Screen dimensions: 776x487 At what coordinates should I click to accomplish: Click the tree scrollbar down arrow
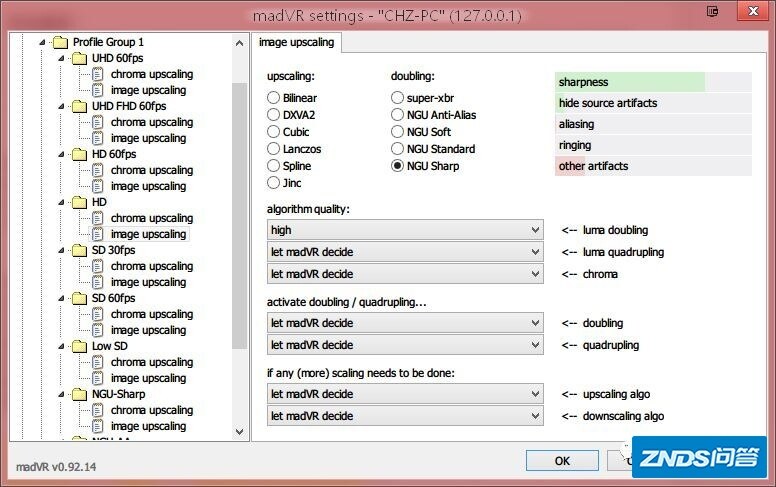coord(240,431)
